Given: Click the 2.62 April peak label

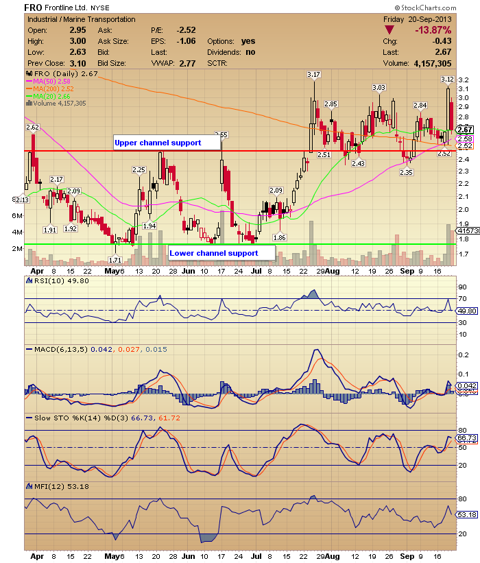Looking at the screenshot, I should tap(33, 127).
